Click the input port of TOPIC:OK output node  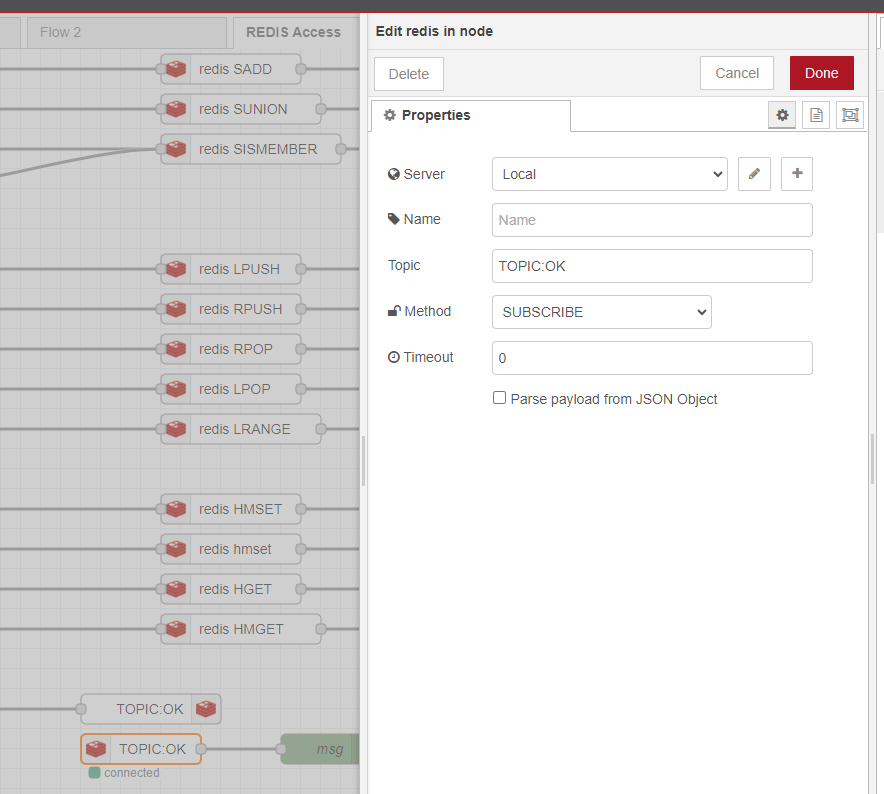(81, 709)
